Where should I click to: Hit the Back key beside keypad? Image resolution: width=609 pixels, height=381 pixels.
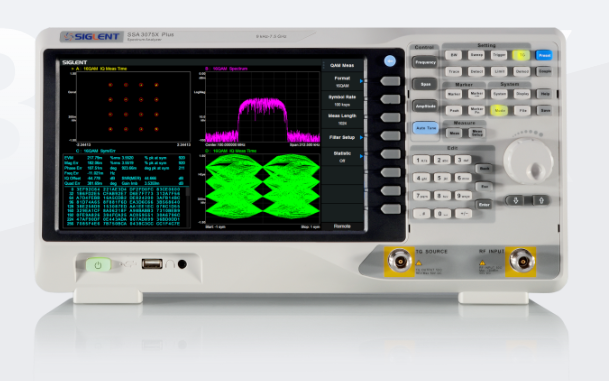tap(484, 169)
